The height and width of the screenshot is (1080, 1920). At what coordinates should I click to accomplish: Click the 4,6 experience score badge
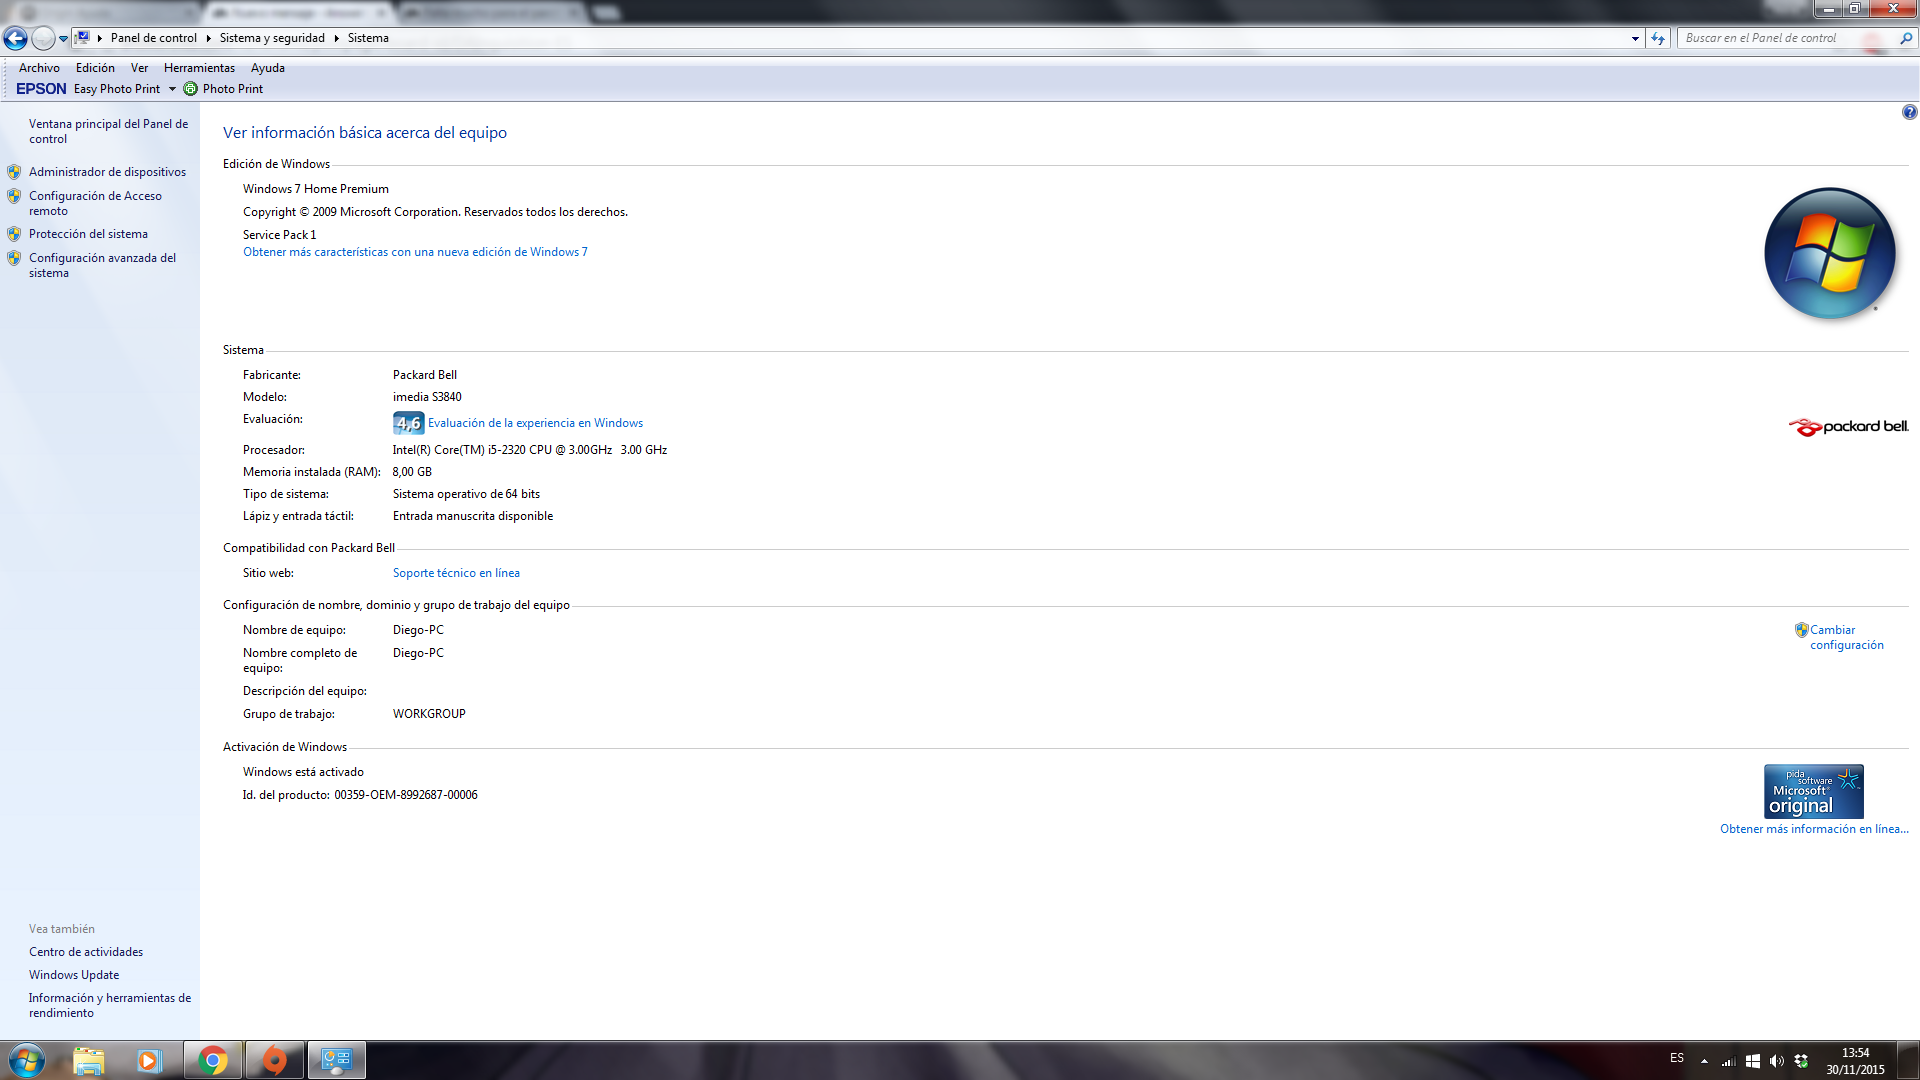408,423
